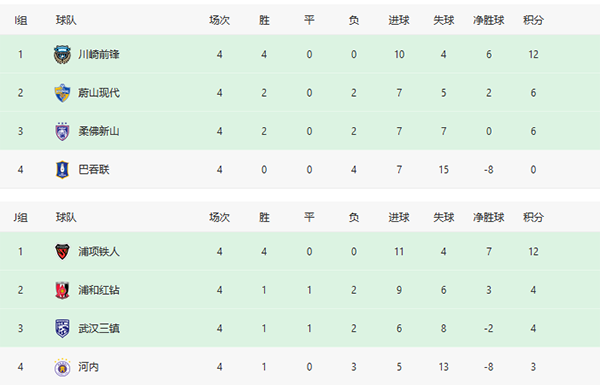Select the J组 group header label

[x=21, y=217]
